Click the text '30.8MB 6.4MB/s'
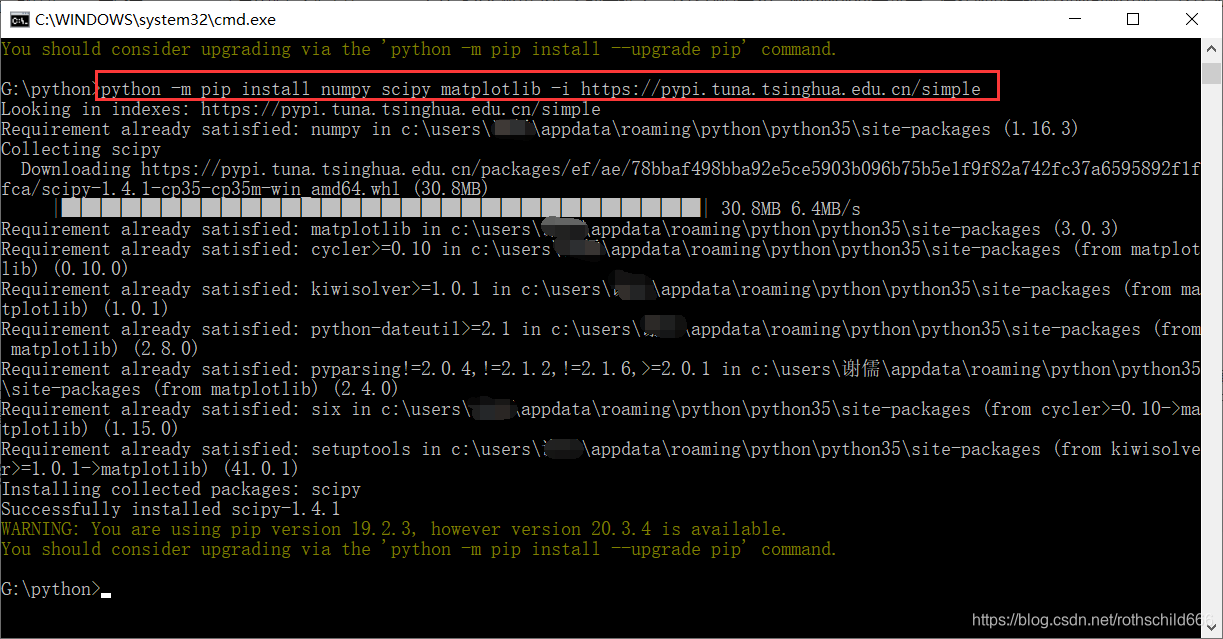 [791, 209]
